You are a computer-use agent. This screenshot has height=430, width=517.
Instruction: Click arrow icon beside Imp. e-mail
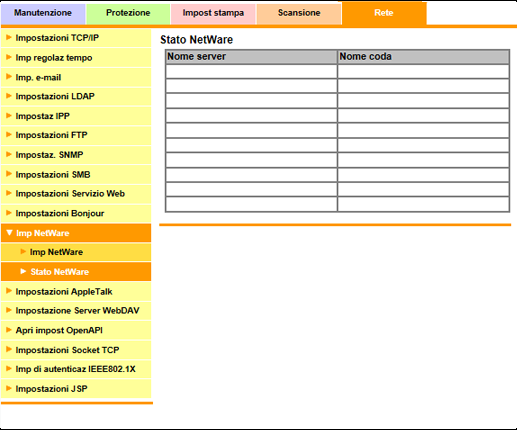(9, 77)
